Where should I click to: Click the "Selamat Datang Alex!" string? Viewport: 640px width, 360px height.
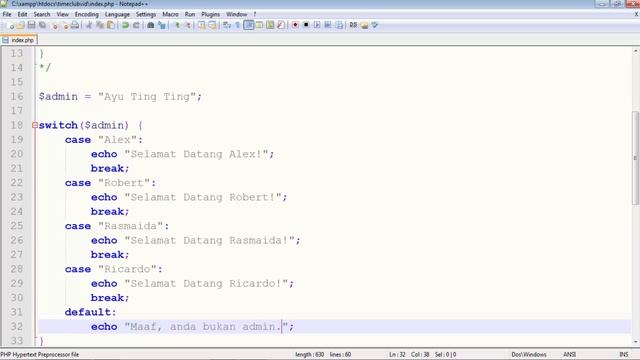point(196,154)
